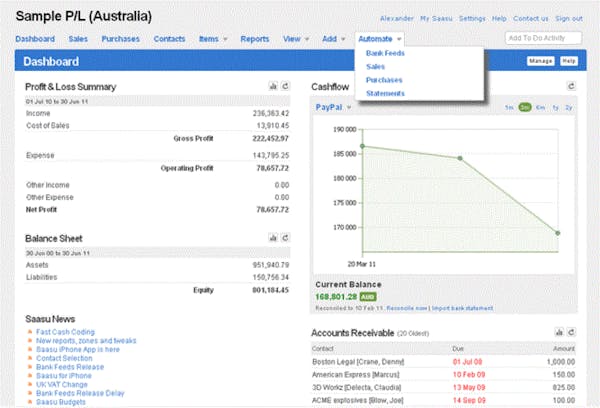Refresh the Cashflow panel
Screen dimensions: 600x408
pos(571,86)
